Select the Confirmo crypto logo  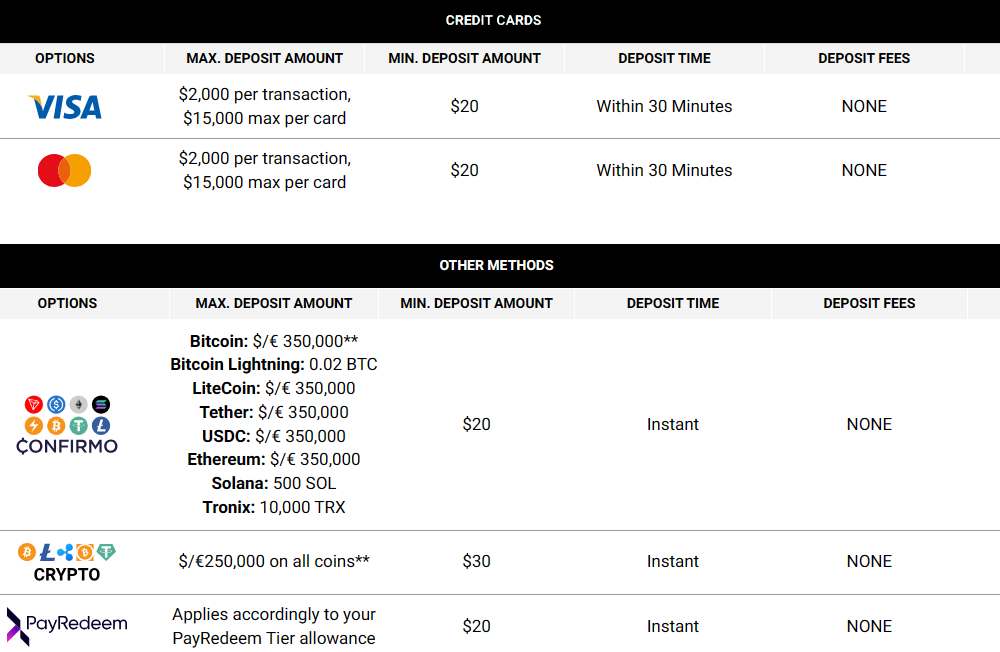(67, 425)
